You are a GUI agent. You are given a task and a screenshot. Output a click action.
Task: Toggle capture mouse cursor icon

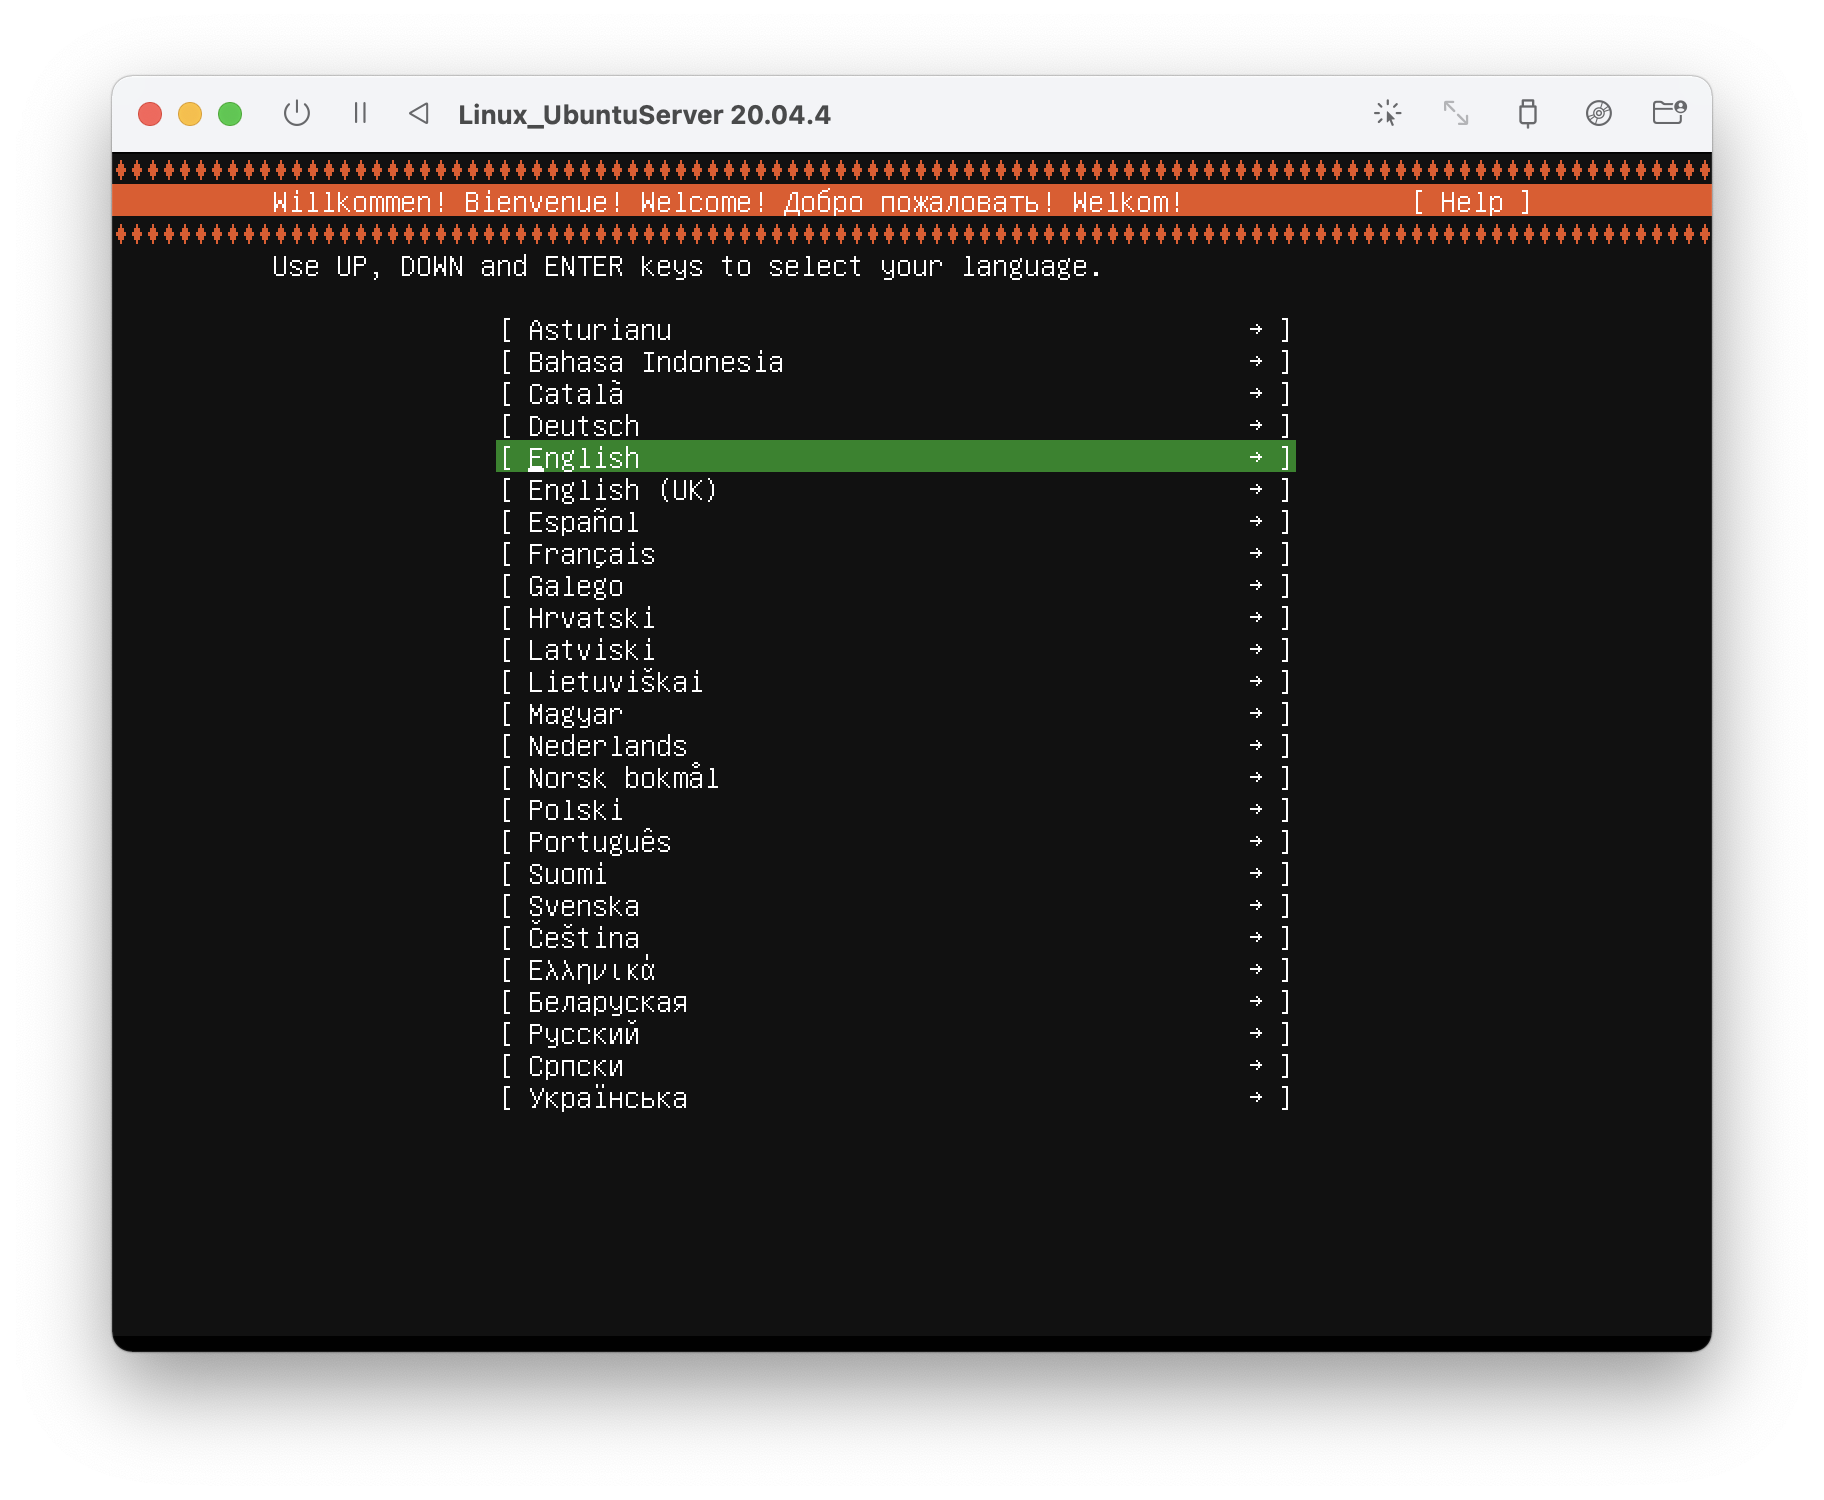click(x=1387, y=113)
